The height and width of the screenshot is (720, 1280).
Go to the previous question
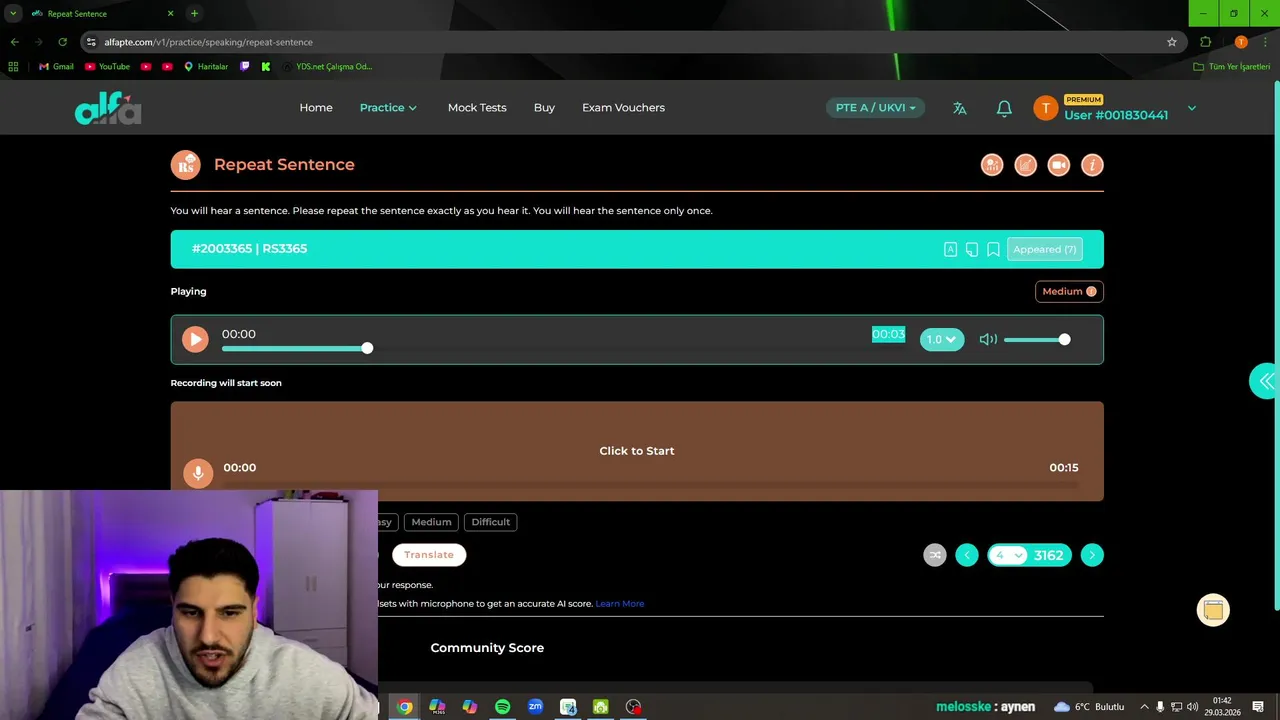[x=967, y=555]
